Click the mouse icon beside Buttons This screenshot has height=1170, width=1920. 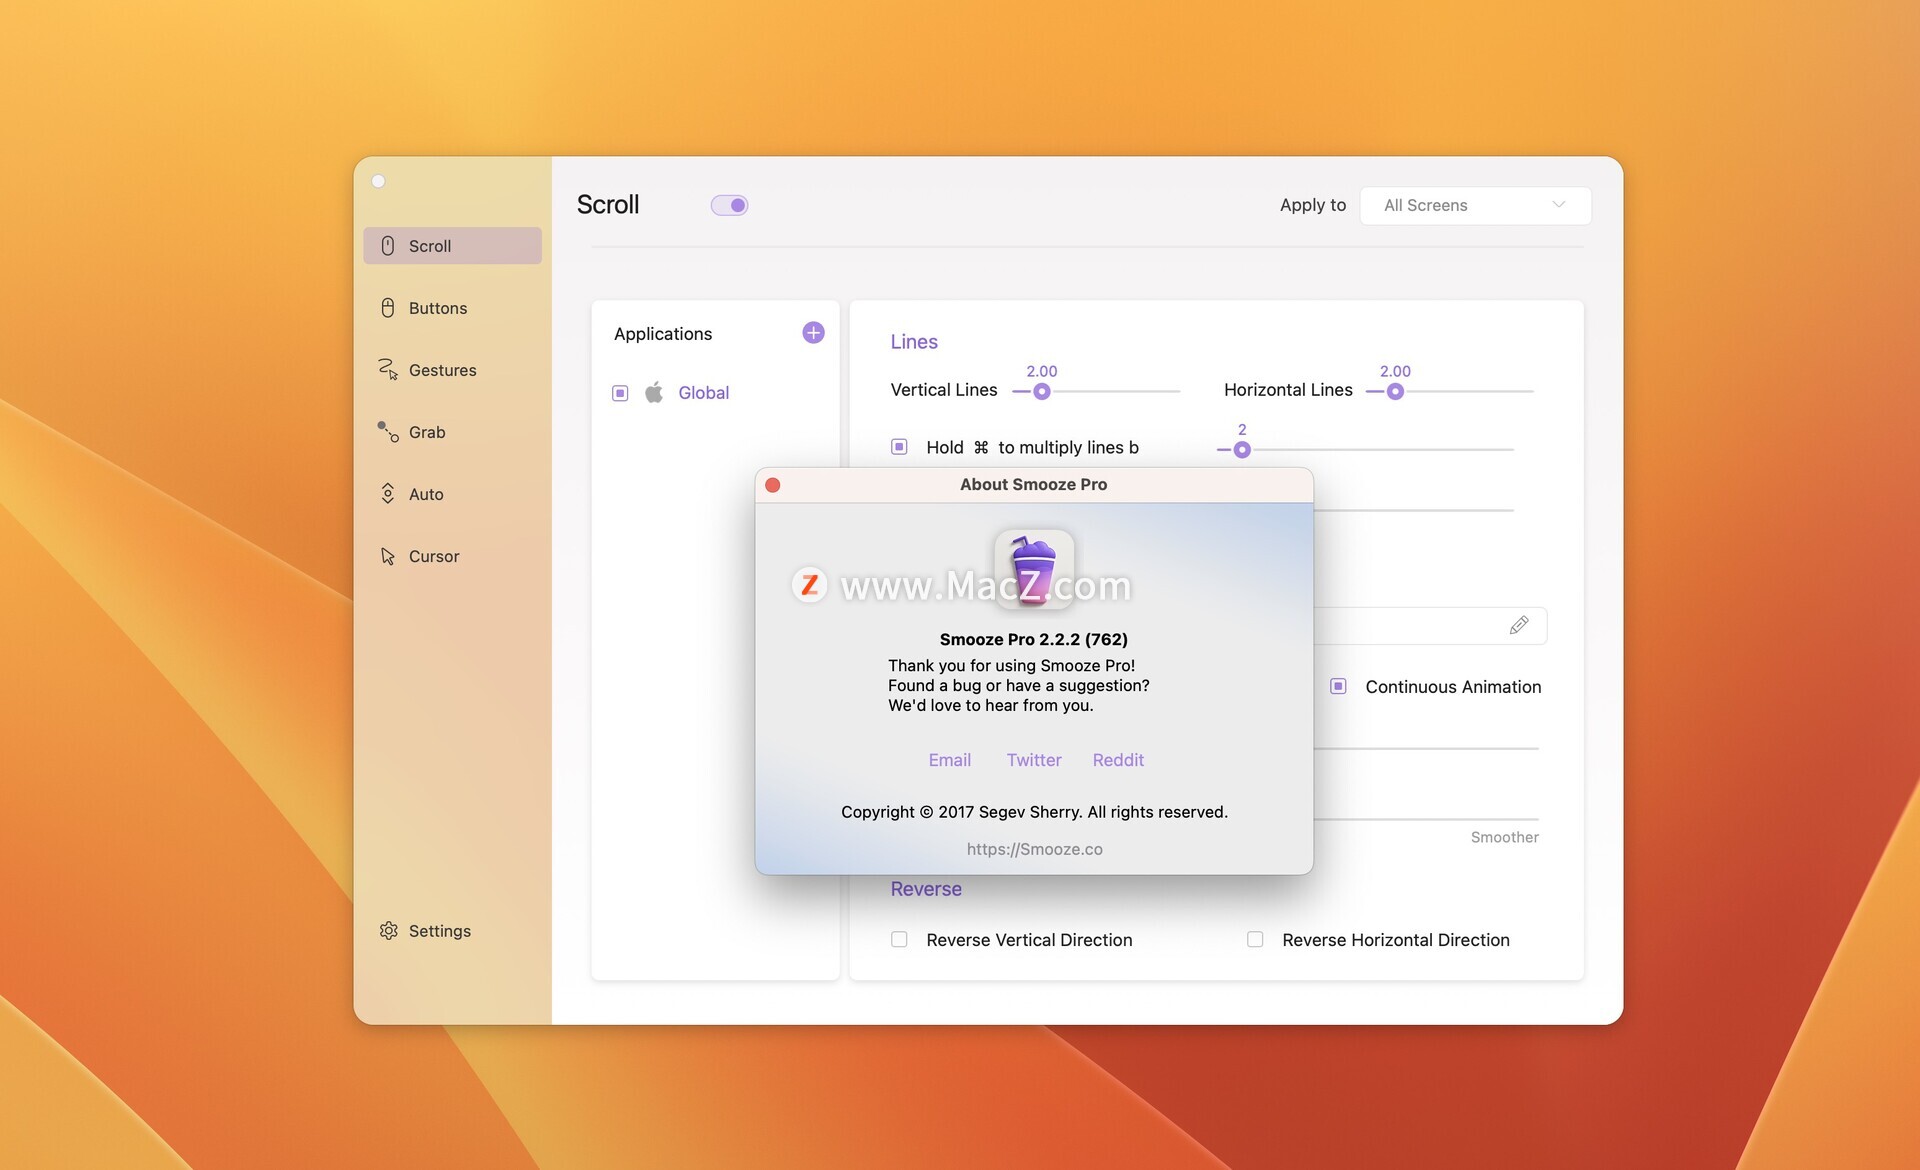click(x=388, y=308)
